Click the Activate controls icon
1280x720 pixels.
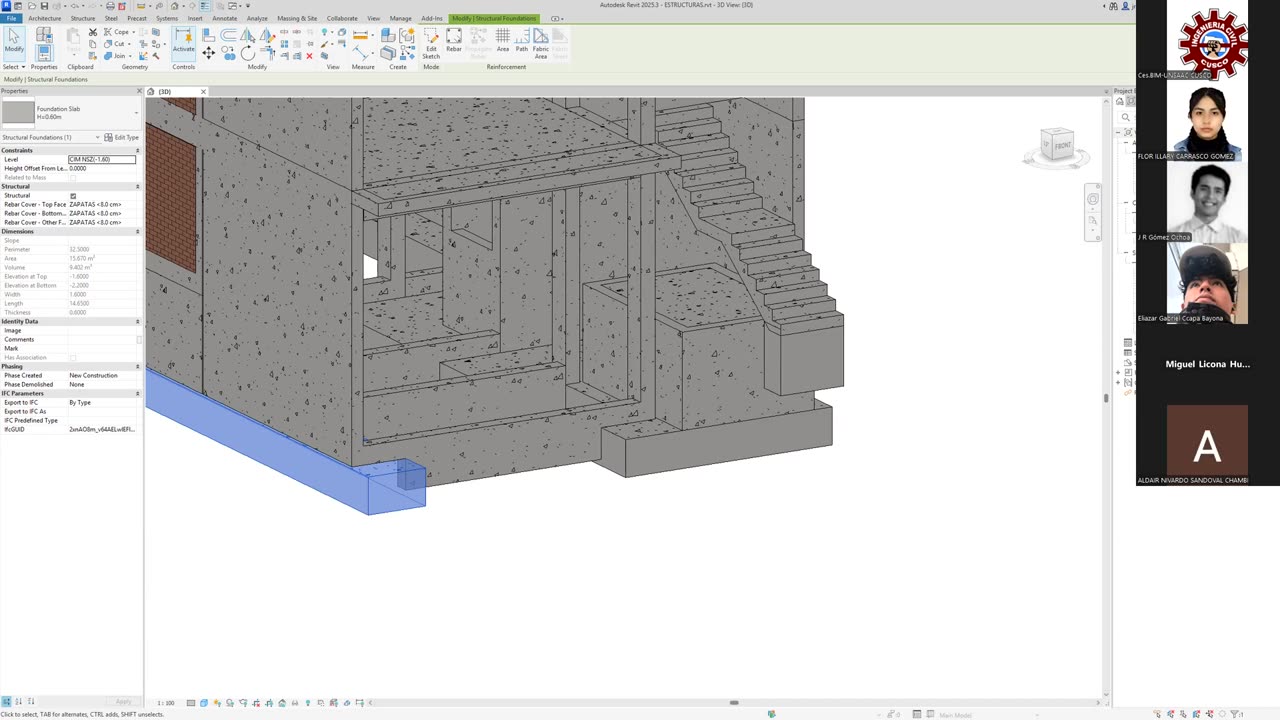pos(184,40)
